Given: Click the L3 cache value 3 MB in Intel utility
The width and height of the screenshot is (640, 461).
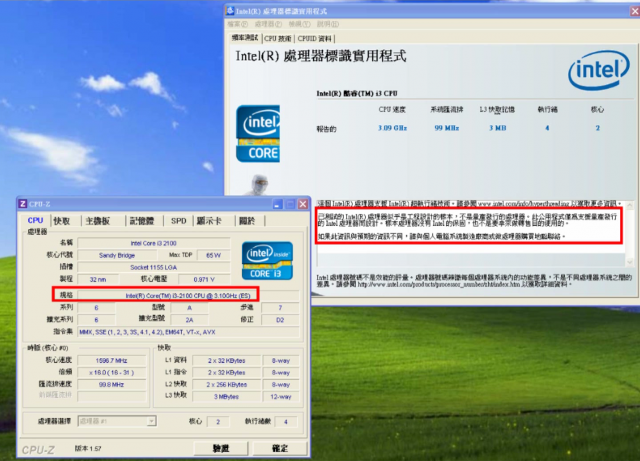Looking at the screenshot, I should click(498, 128).
